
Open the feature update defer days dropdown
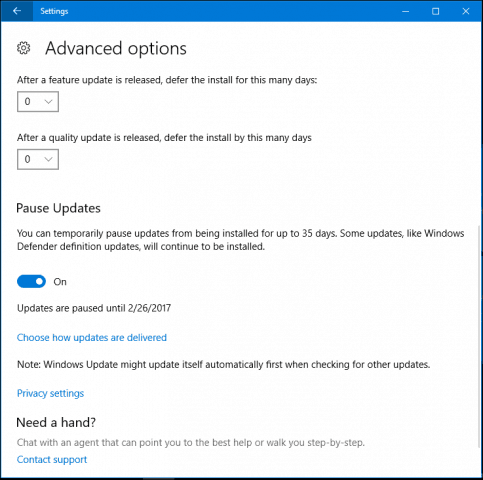pos(38,102)
